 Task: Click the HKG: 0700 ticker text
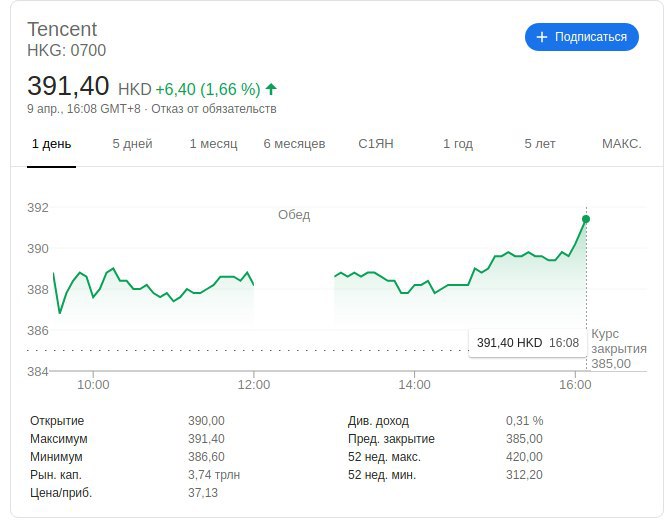[x=66, y=50]
